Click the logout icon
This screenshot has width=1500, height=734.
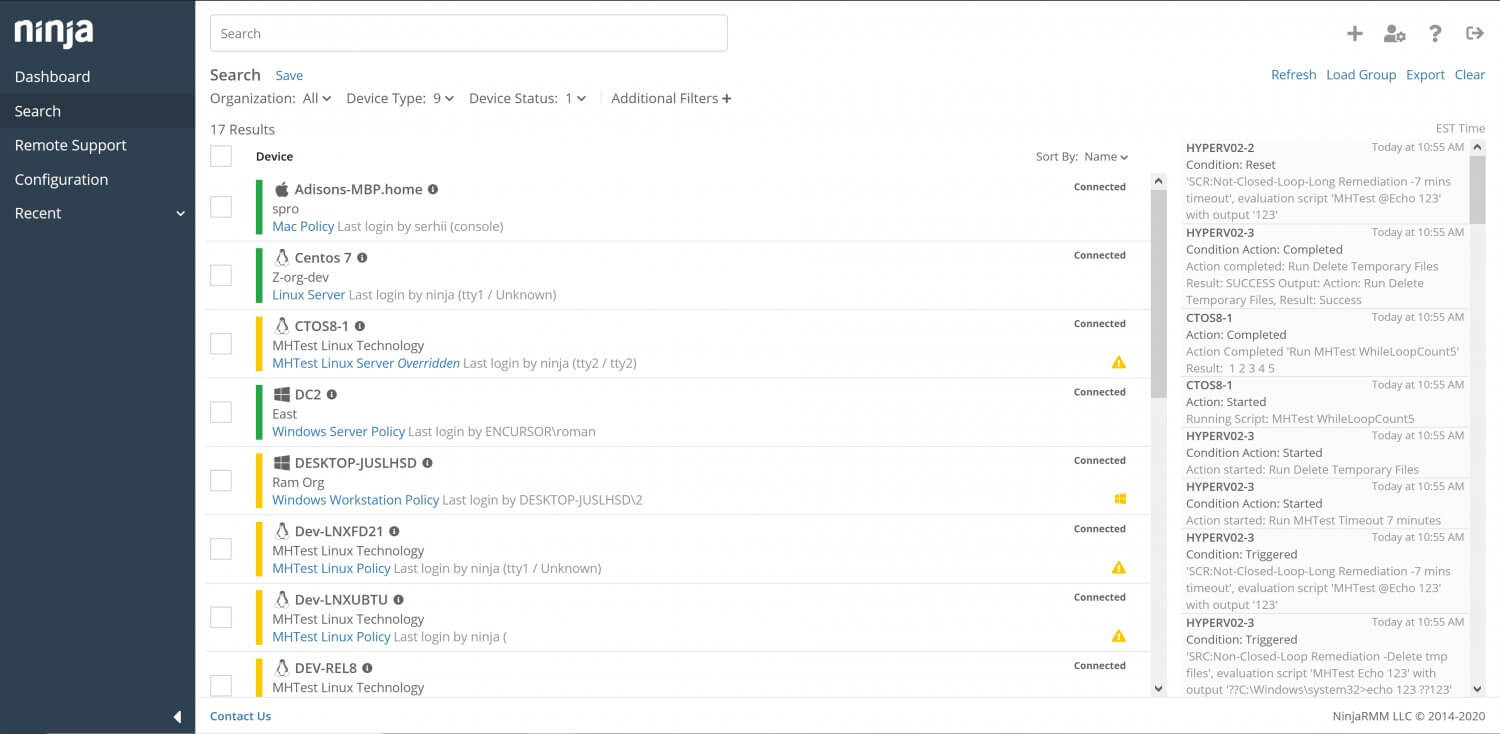[1474, 34]
